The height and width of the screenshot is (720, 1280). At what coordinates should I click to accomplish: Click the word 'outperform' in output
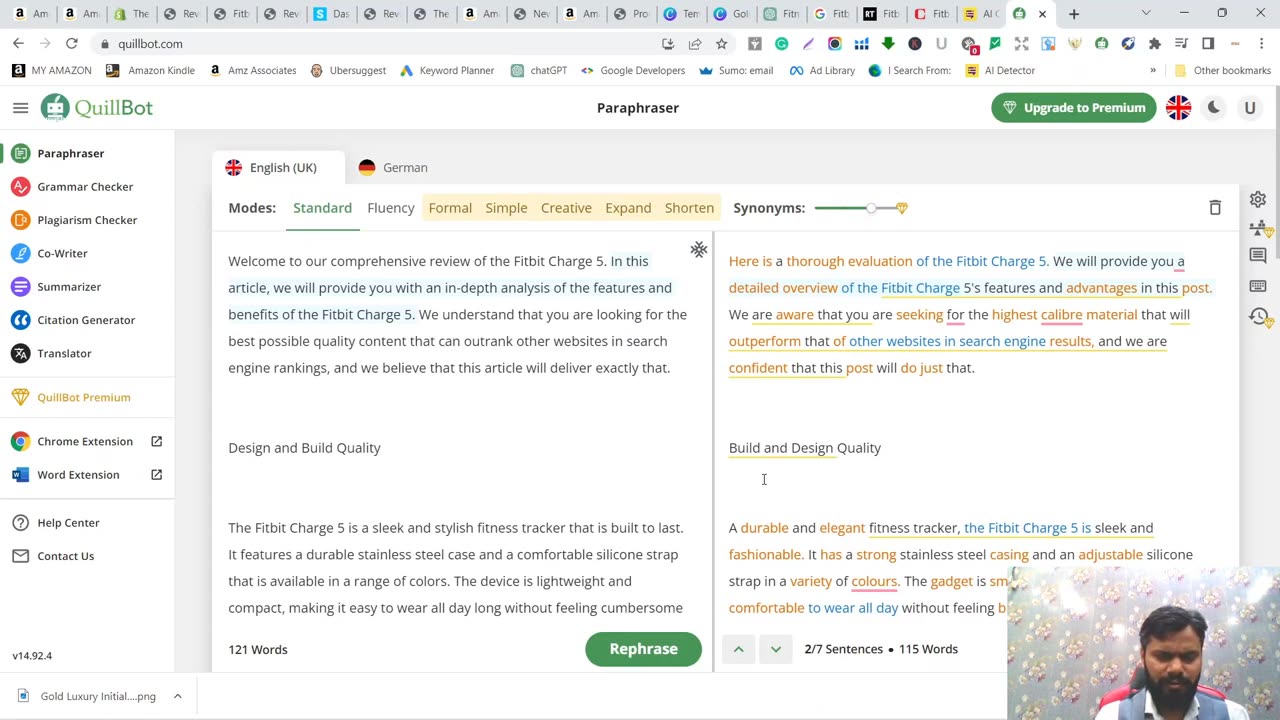point(764,341)
